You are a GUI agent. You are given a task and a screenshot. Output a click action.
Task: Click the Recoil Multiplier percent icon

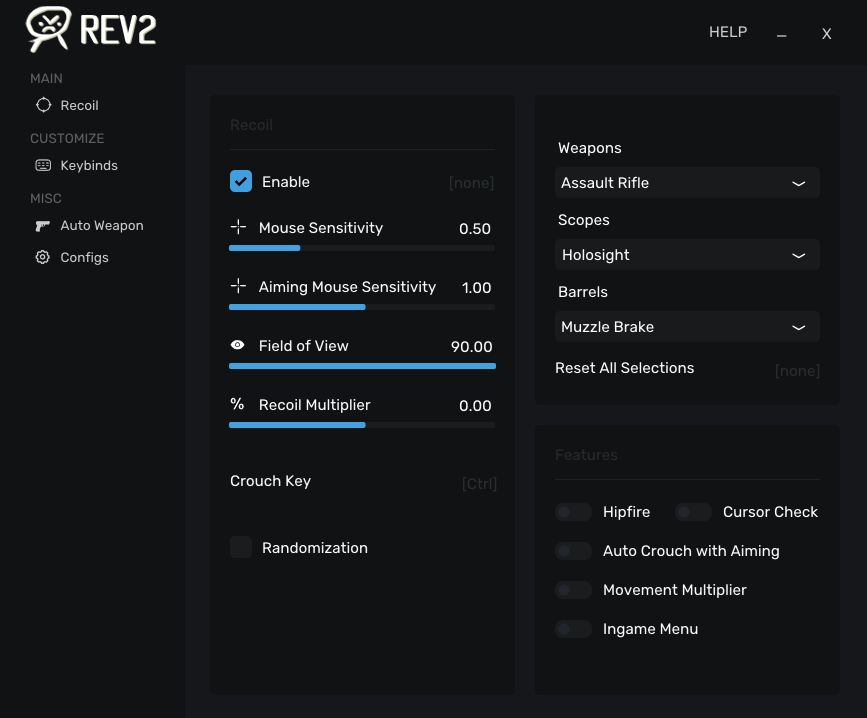[x=237, y=403]
